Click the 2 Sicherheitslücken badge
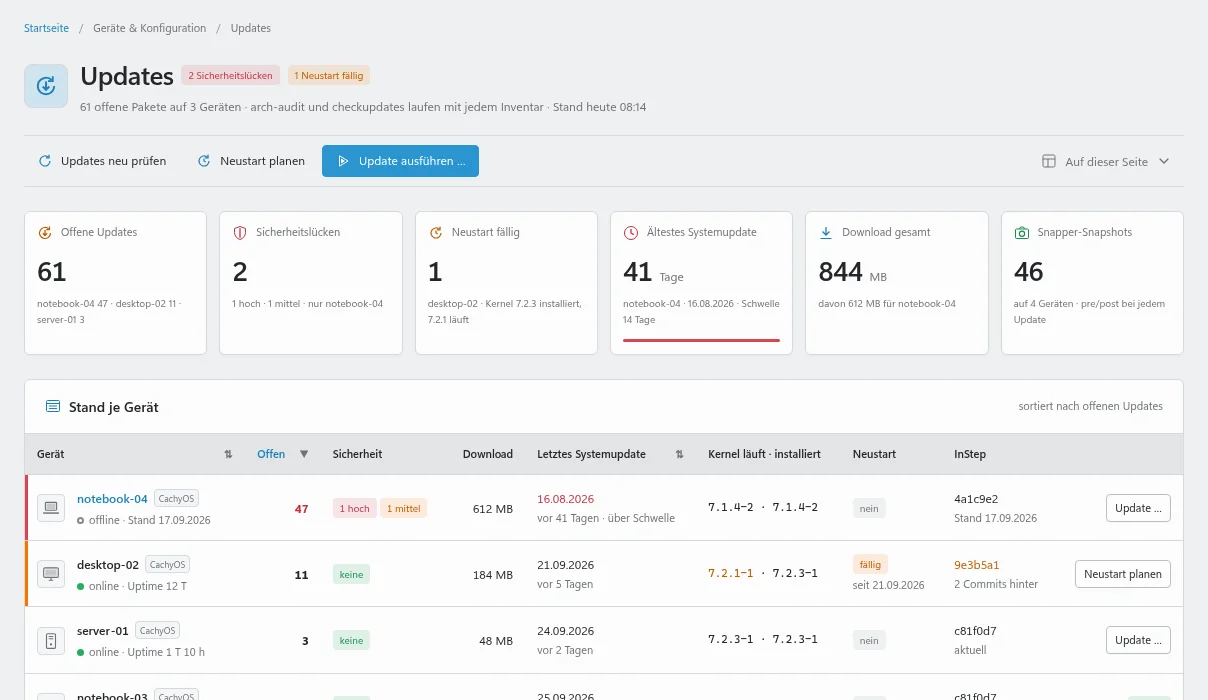This screenshot has width=1208, height=700. click(231, 75)
